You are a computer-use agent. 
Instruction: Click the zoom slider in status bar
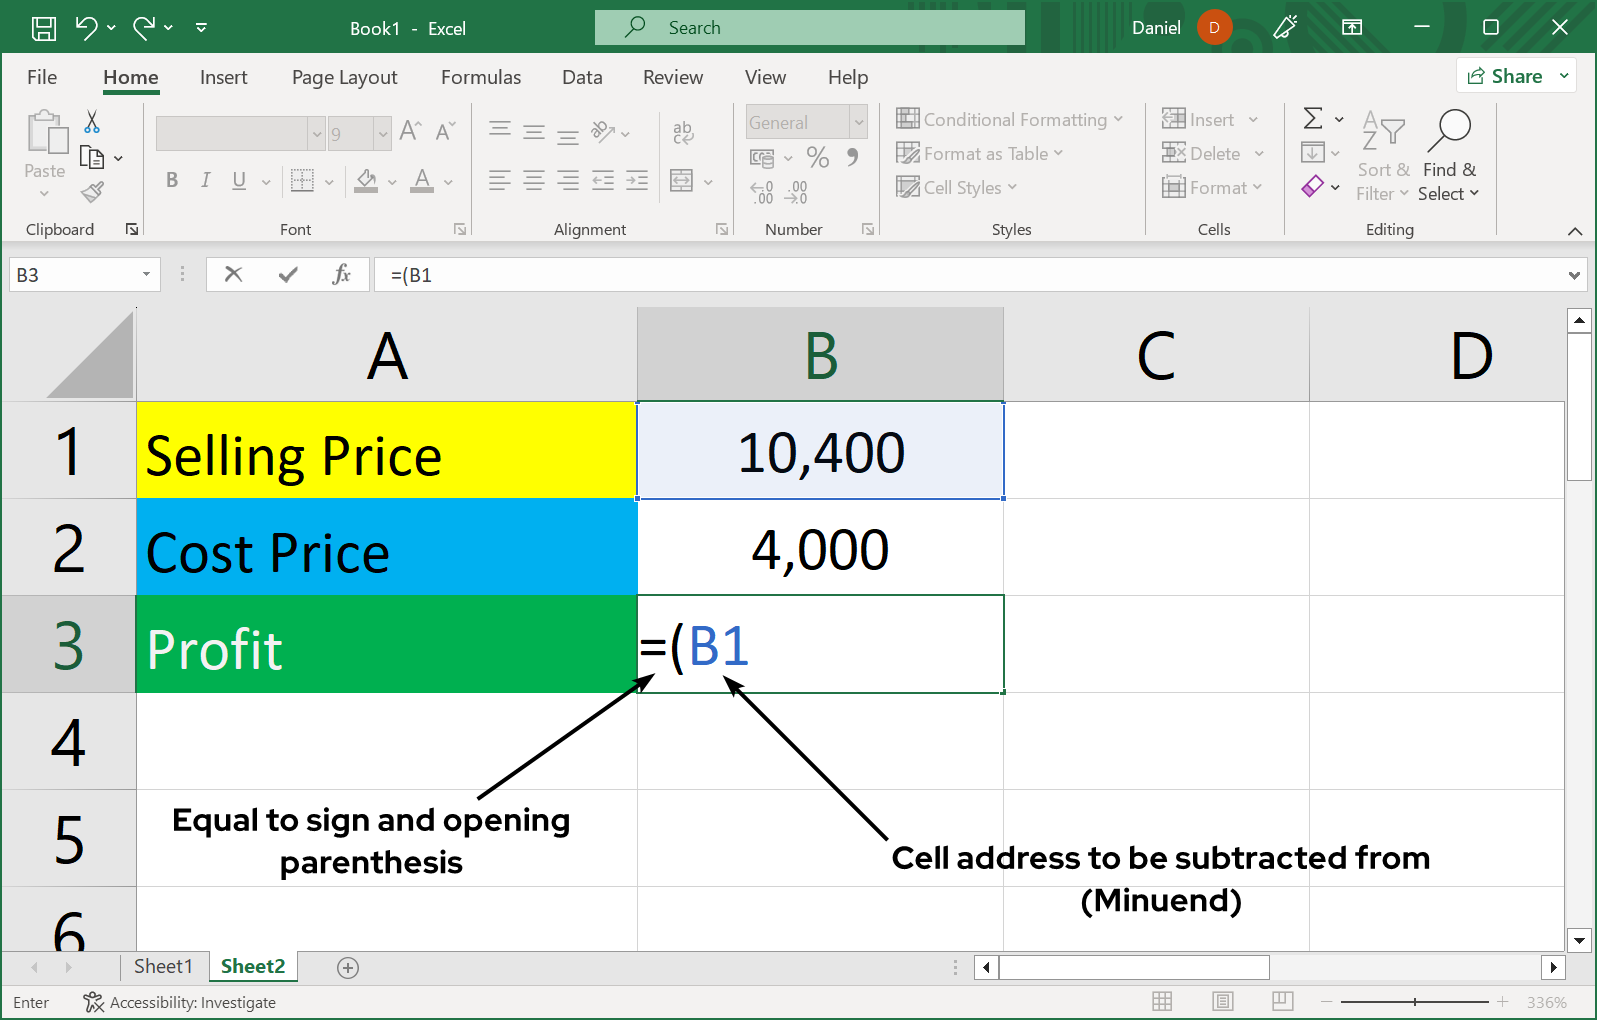(1414, 1002)
